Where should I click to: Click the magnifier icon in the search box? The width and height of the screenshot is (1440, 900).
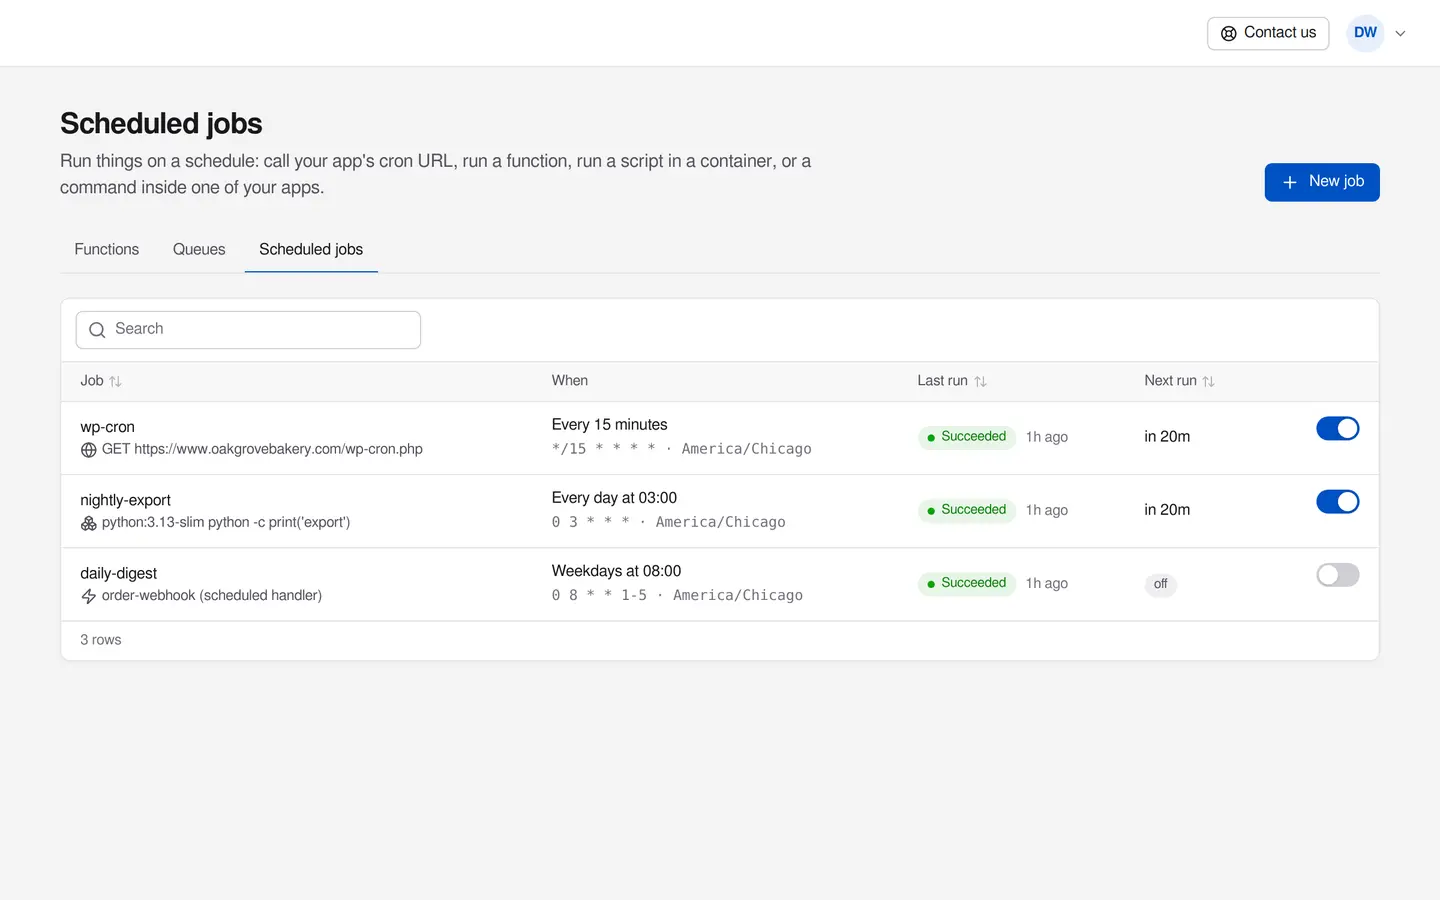click(x=97, y=330)
